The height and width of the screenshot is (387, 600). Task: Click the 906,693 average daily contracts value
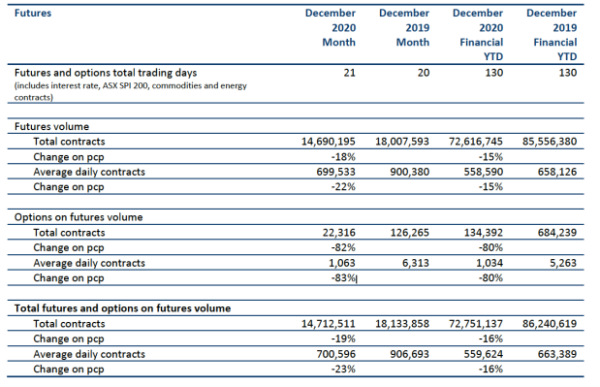[410, 354]
